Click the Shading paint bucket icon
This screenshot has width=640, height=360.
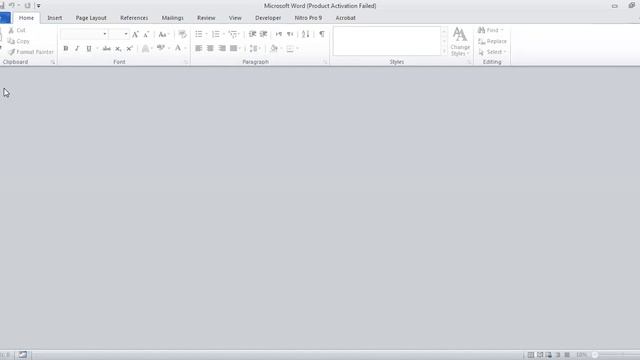tap(274, 49)
